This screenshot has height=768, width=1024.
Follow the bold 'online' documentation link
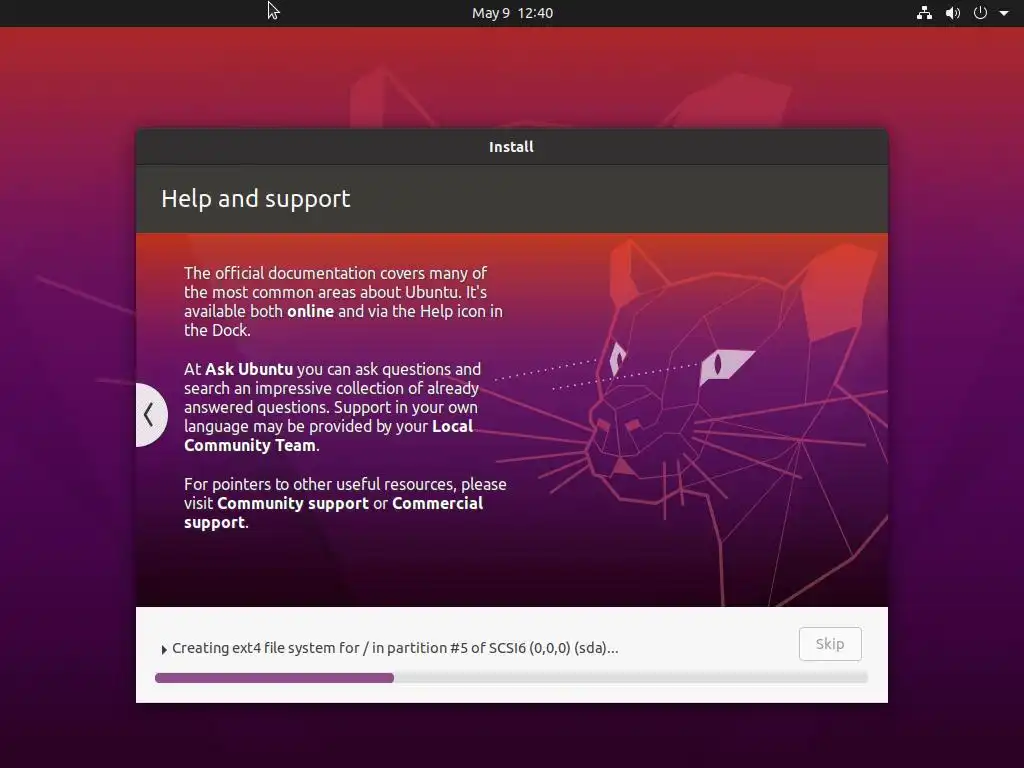(310, 312)
